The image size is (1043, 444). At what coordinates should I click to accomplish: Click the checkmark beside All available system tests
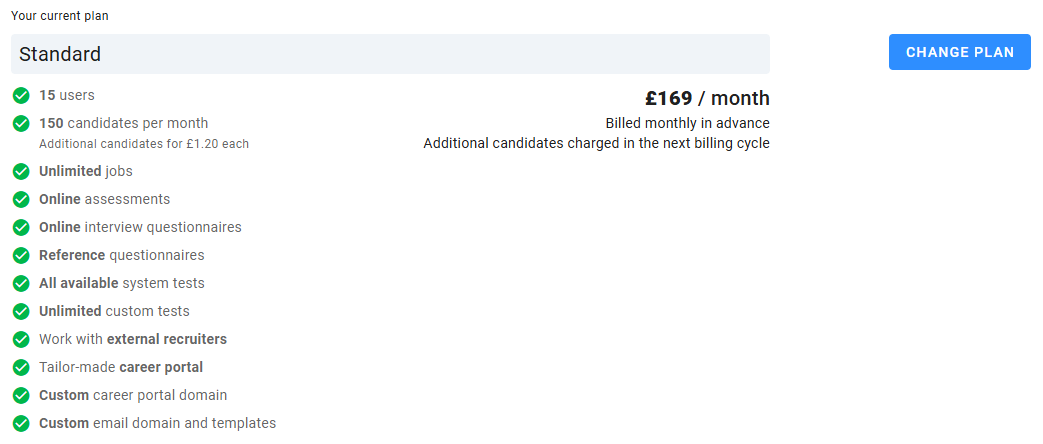(x=20, y=284)
